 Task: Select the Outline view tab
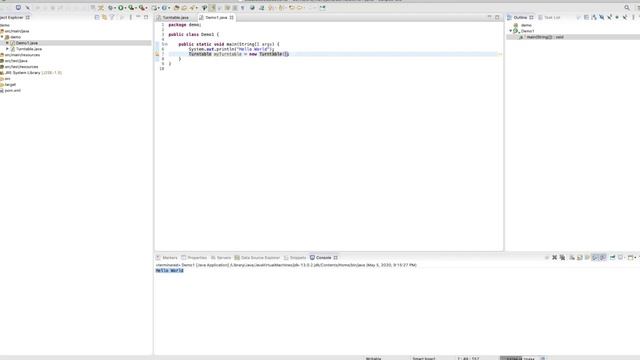click(x=520, y=18)
